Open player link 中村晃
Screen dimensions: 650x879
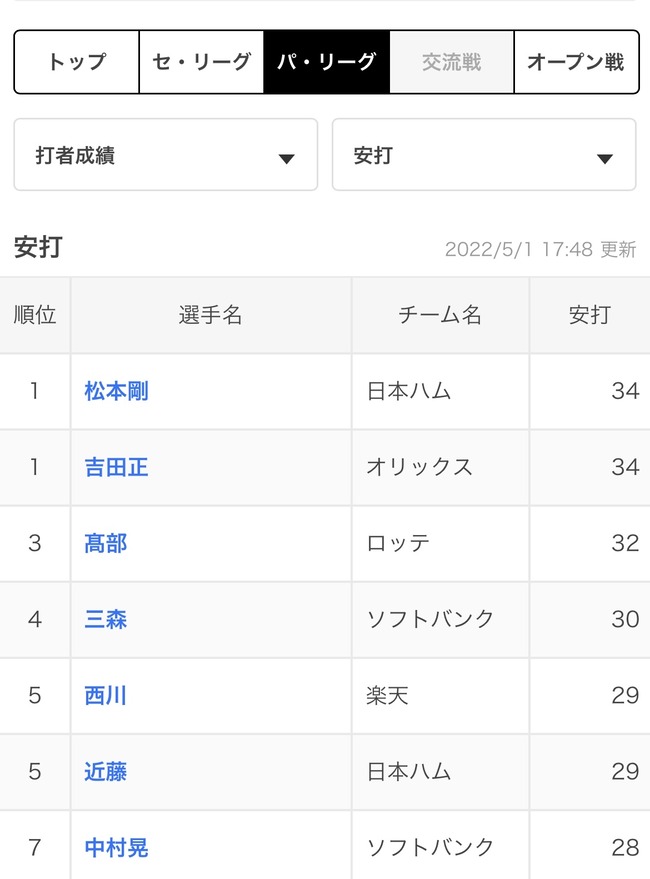point(116,848)
